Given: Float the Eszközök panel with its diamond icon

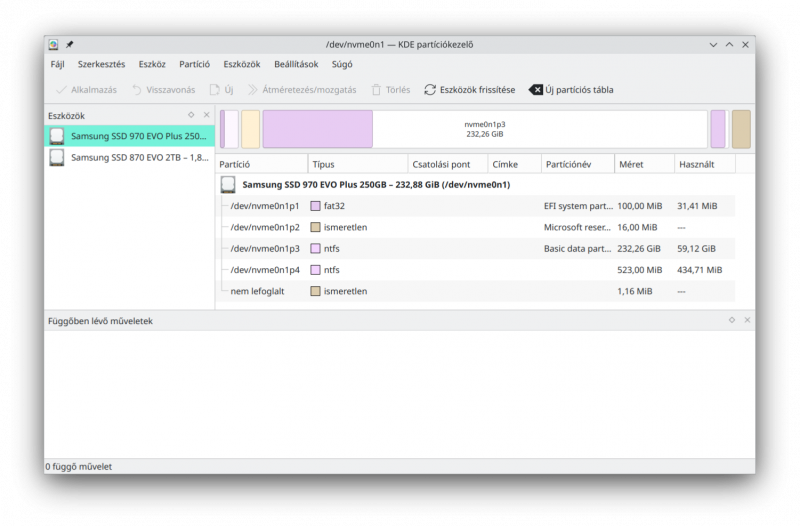Looking at the screenshot, I should tap(191, 115).
